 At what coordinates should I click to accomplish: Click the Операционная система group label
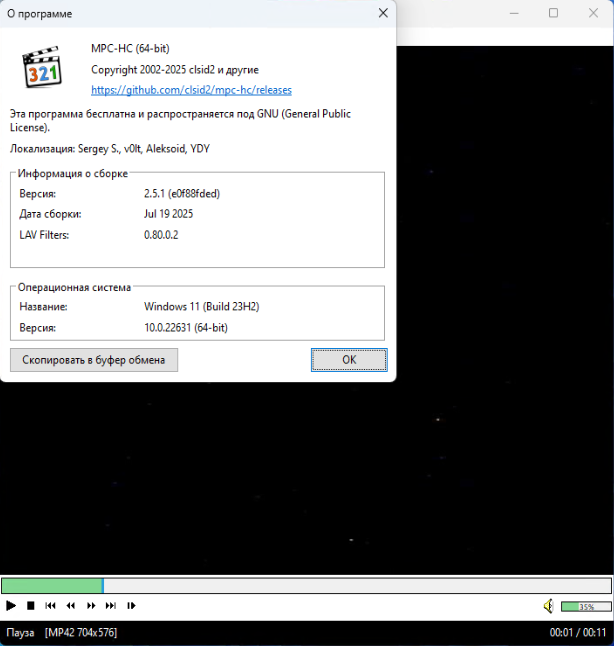coord(74,287)
